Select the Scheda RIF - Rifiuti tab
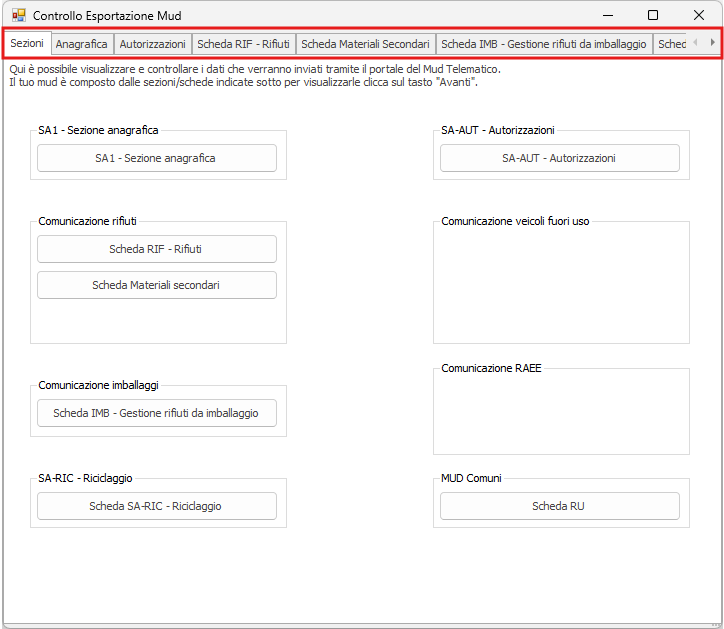This screenshot has height=629, width=724. (243, 44)
